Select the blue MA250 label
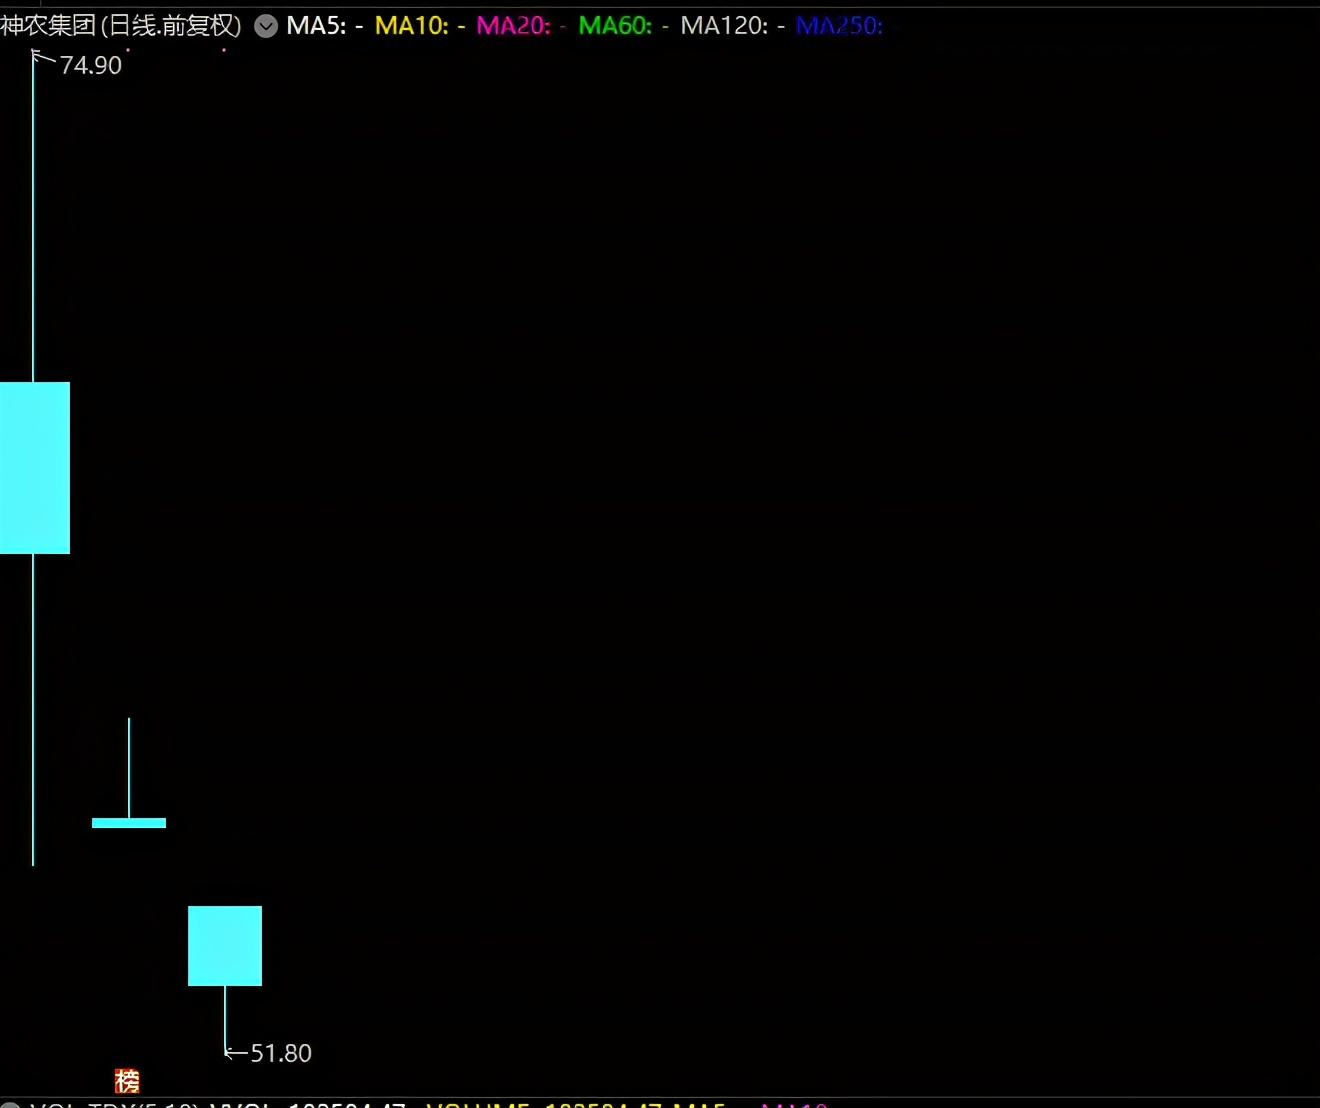Image resolution: width=1320 pixels, height=1108 pixels. pyautogui.click(x=839, y=25)
